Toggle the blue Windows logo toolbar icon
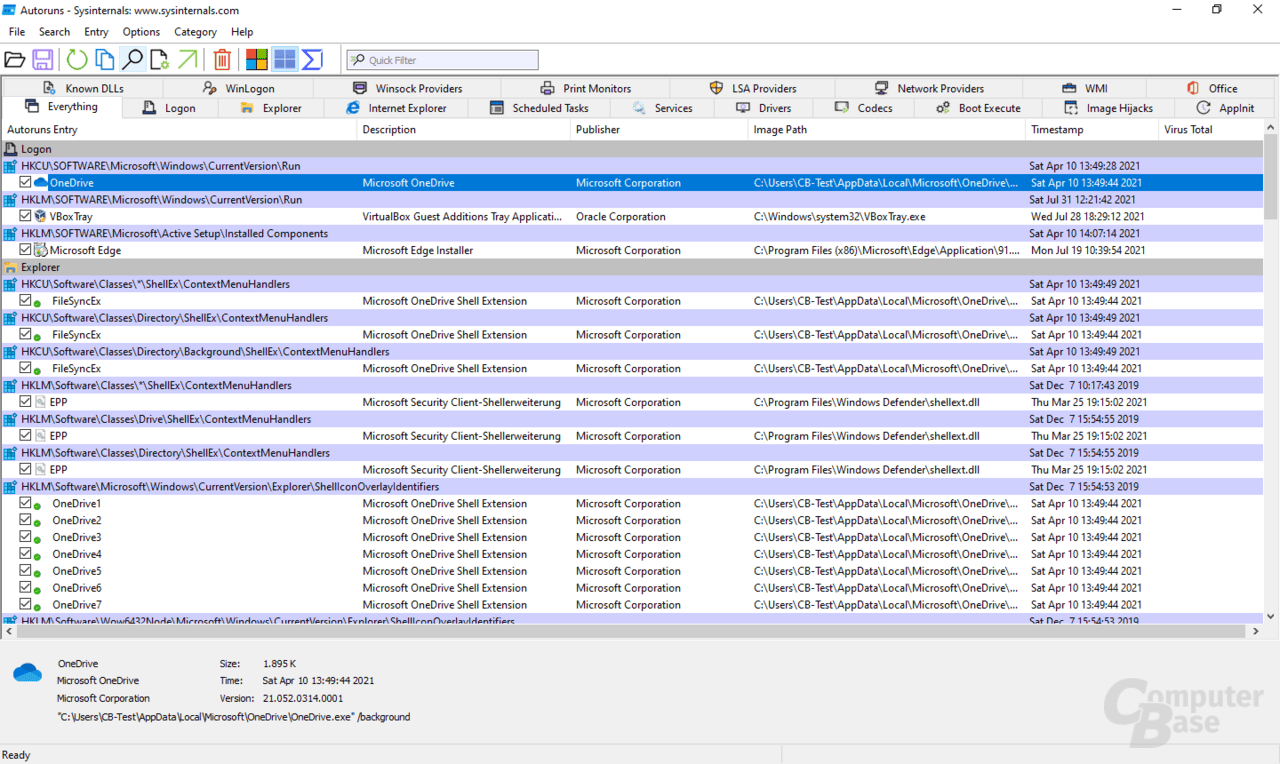Image resolution: width=1280 pixels, height=764 pixels. (285, 60)
